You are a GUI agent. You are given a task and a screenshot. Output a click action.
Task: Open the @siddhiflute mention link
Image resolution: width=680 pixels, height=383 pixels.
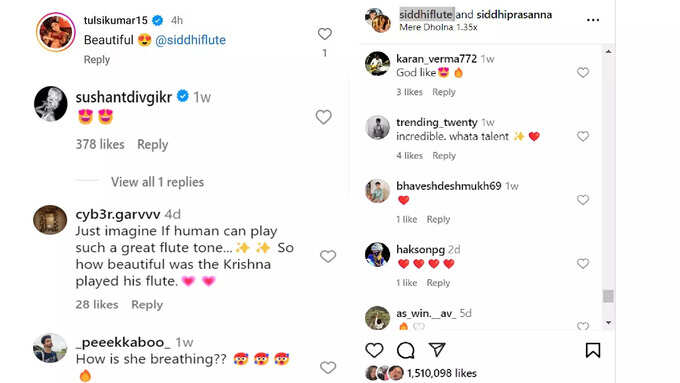pos(190,40)
